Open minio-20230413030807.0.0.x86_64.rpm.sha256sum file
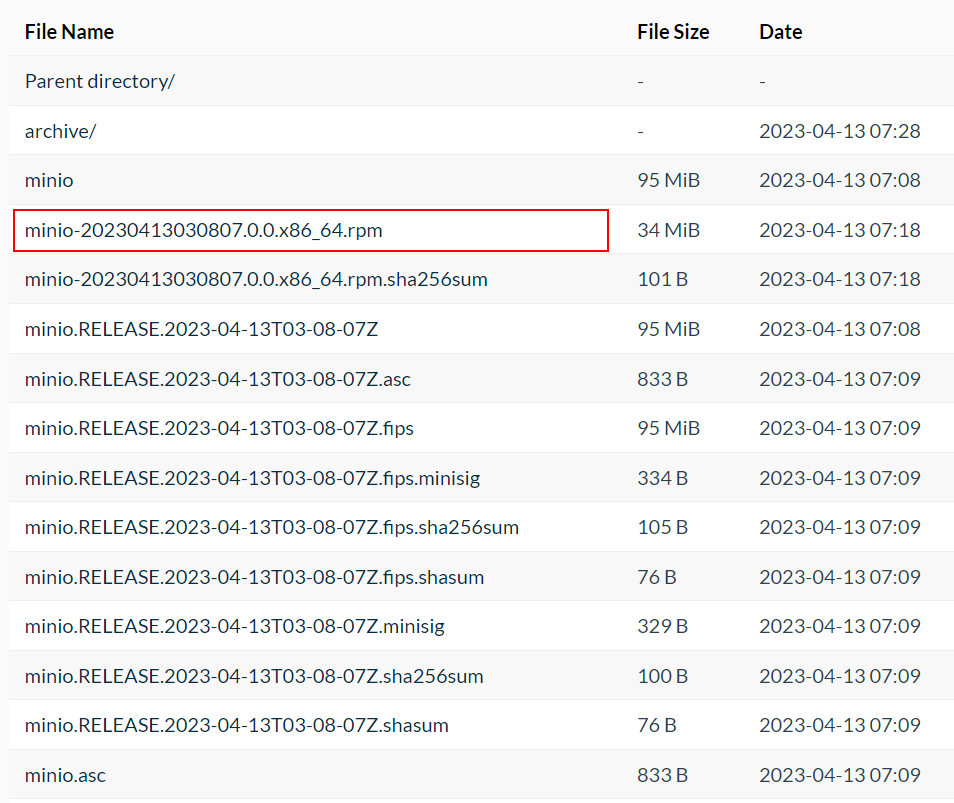Image resolution: width=954 pixels, height=803 pixels. (x=256, y=279)
